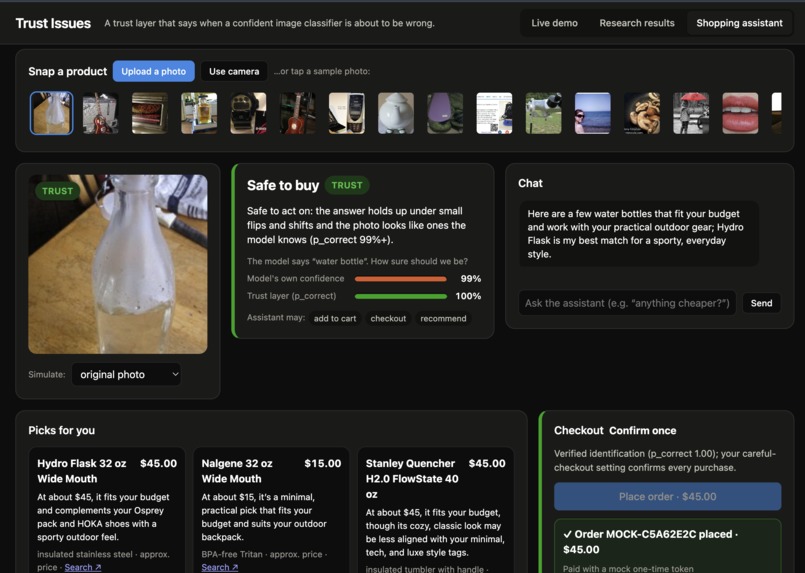Select the Hydro Flask 32 oz card title
Screen dimensions: 805x573
[82, 471]
